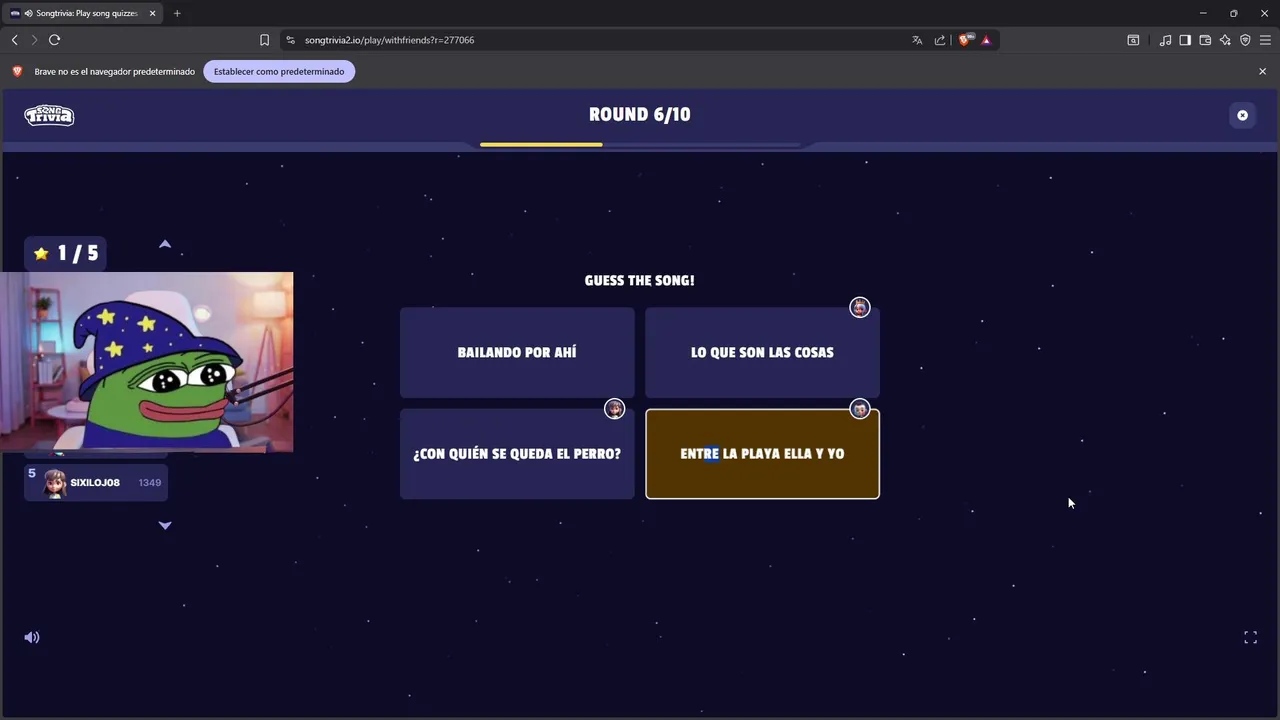Screen dimensions: 1280x720
Task: Open Brave VPN shield icon
Action: click(1245, 40)
